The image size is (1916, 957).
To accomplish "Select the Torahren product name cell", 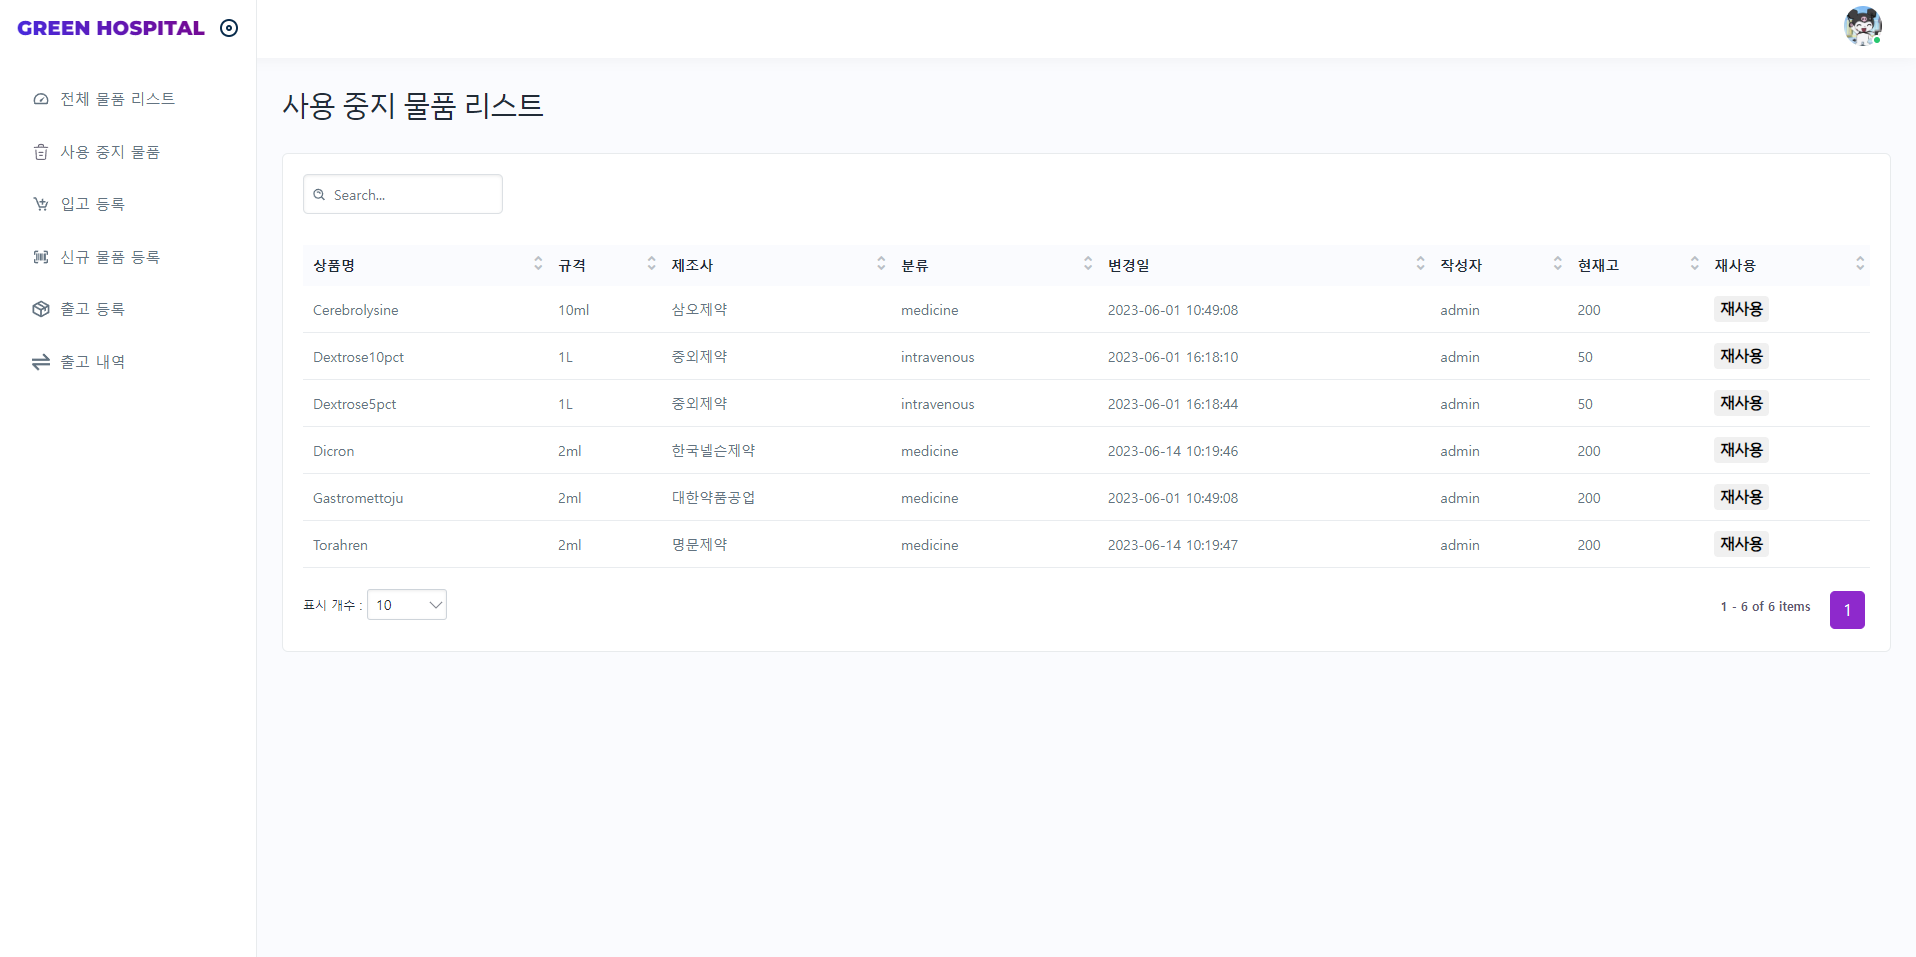I will [340, 545].
